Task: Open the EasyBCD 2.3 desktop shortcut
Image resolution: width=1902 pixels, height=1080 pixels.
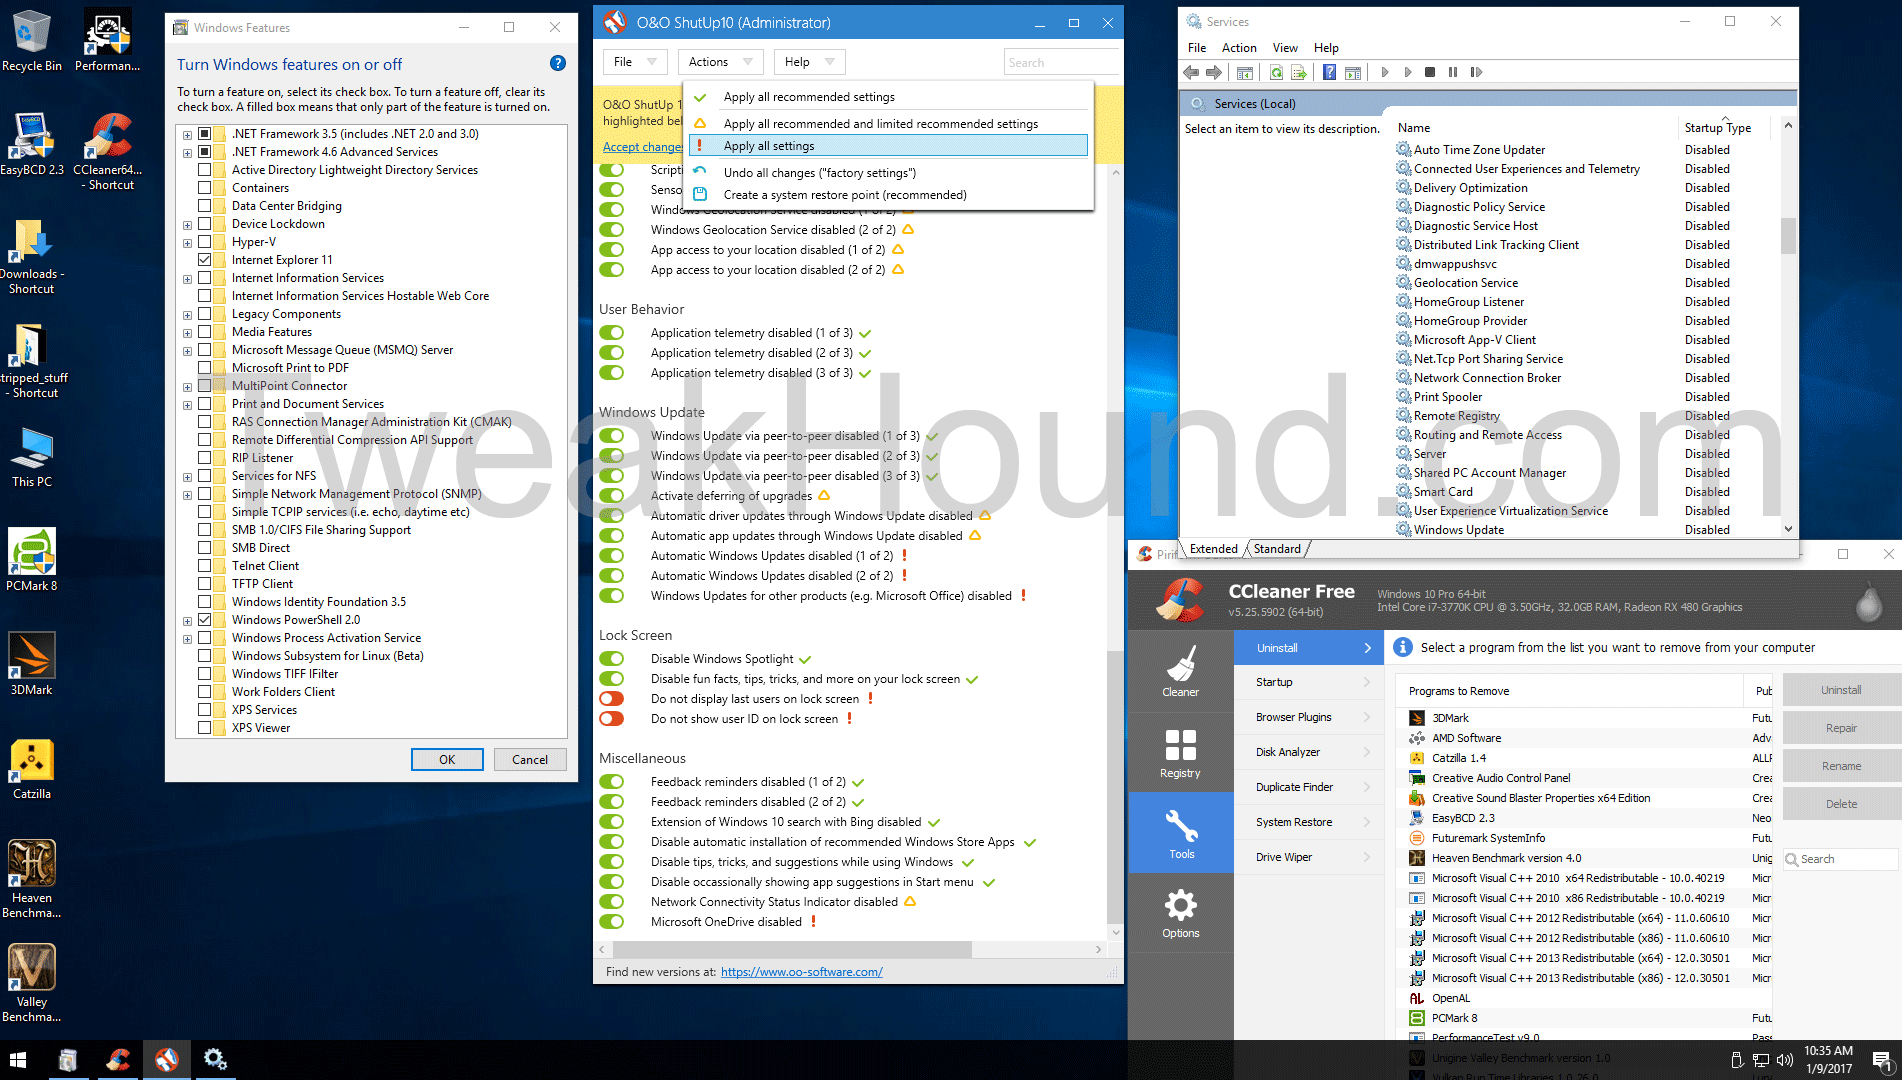Action: [32, 144]
